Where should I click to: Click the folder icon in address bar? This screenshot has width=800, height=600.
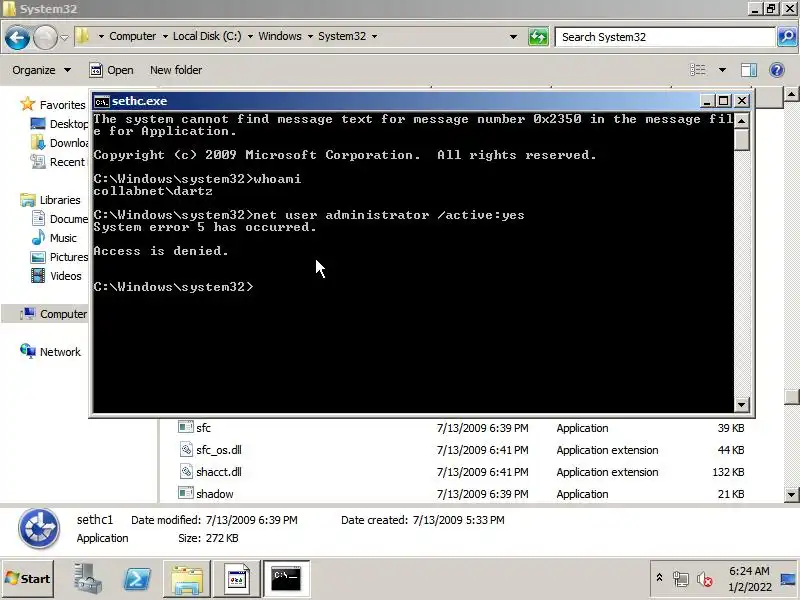click(82, 36)
